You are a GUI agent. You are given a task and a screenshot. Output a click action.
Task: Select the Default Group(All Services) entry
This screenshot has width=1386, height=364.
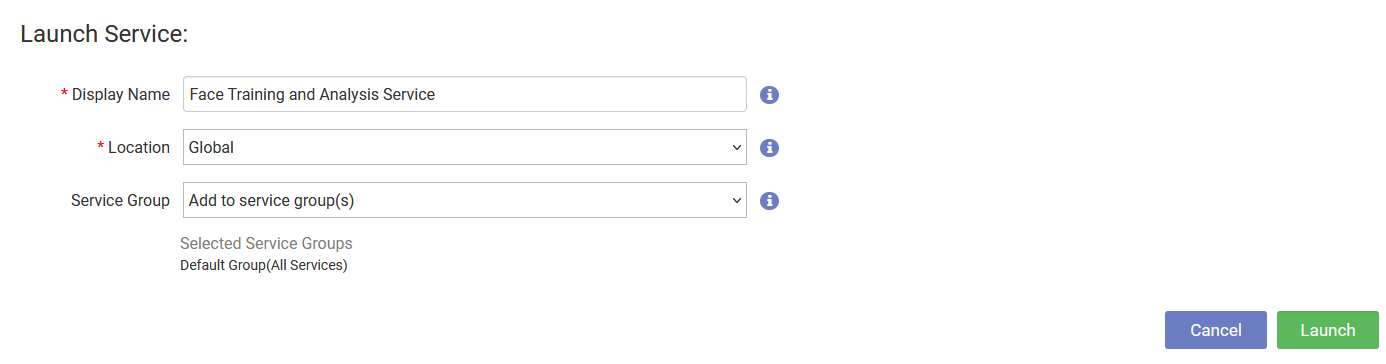coord(264,265)
